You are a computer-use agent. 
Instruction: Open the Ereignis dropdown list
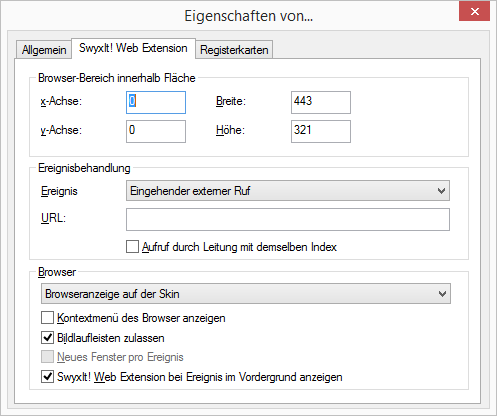[x=288, y=191]
